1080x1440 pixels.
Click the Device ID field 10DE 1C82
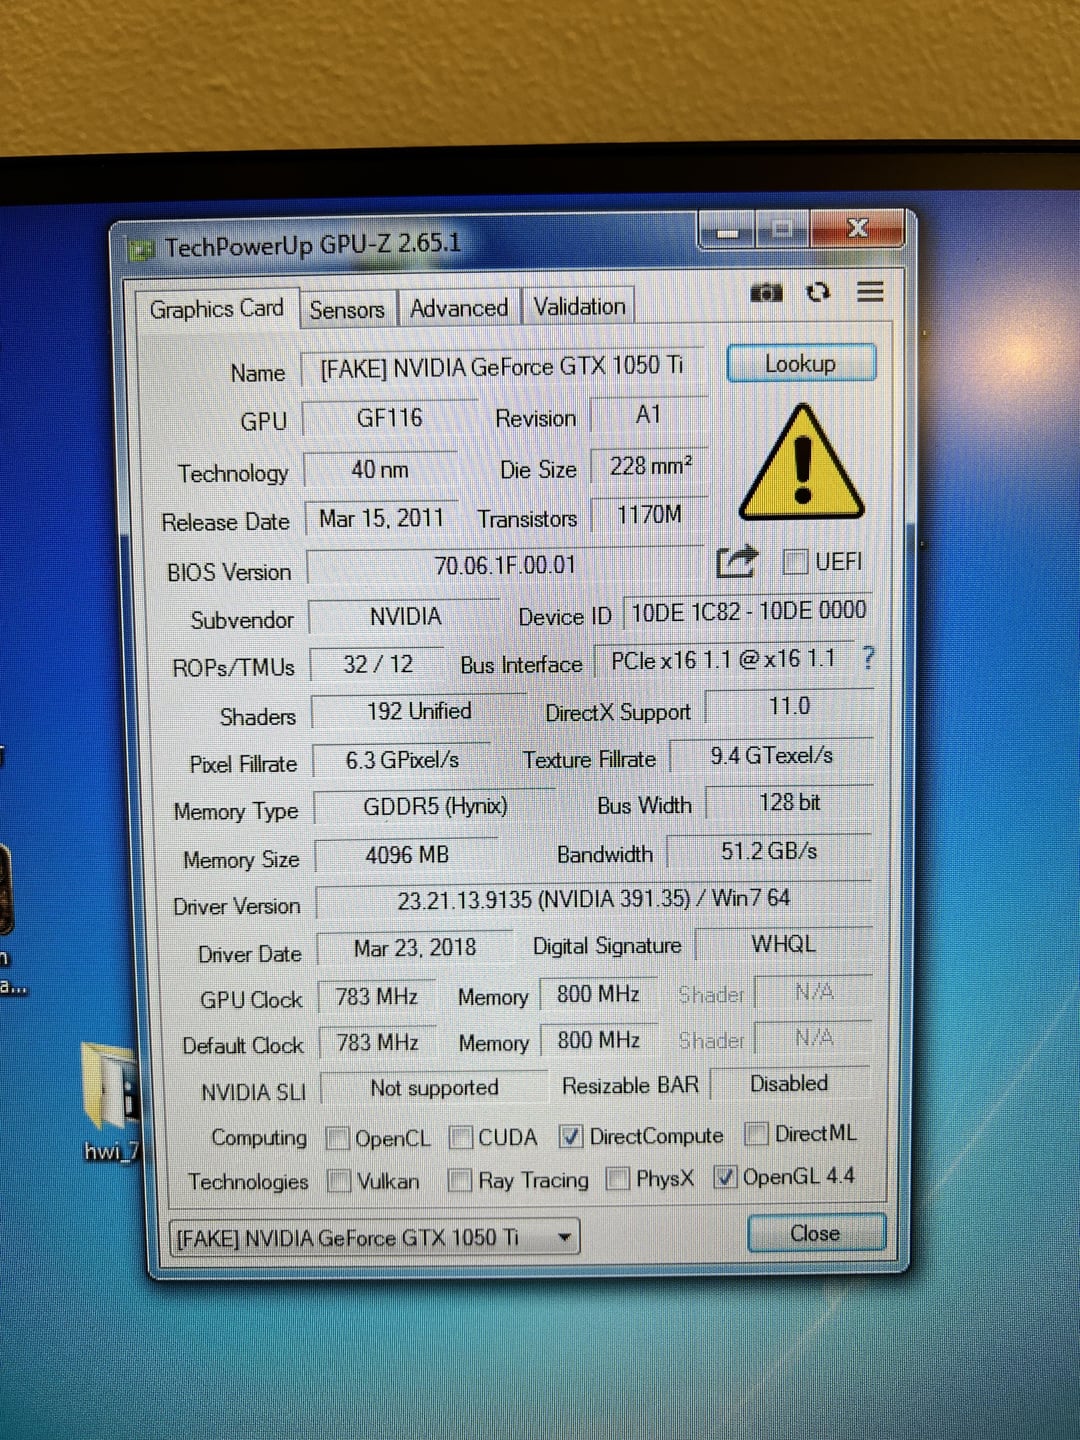click(x=748, y=612)
